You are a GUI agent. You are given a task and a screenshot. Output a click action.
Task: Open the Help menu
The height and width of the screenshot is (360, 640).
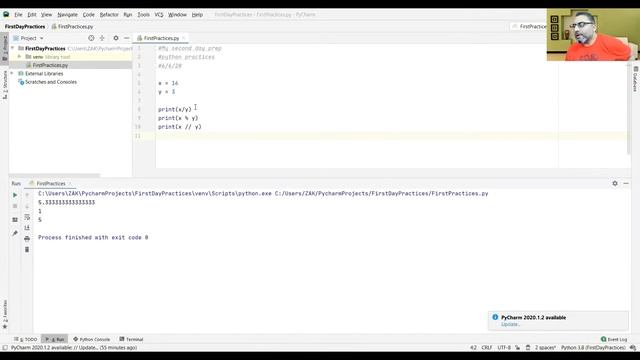pos(197,14)
